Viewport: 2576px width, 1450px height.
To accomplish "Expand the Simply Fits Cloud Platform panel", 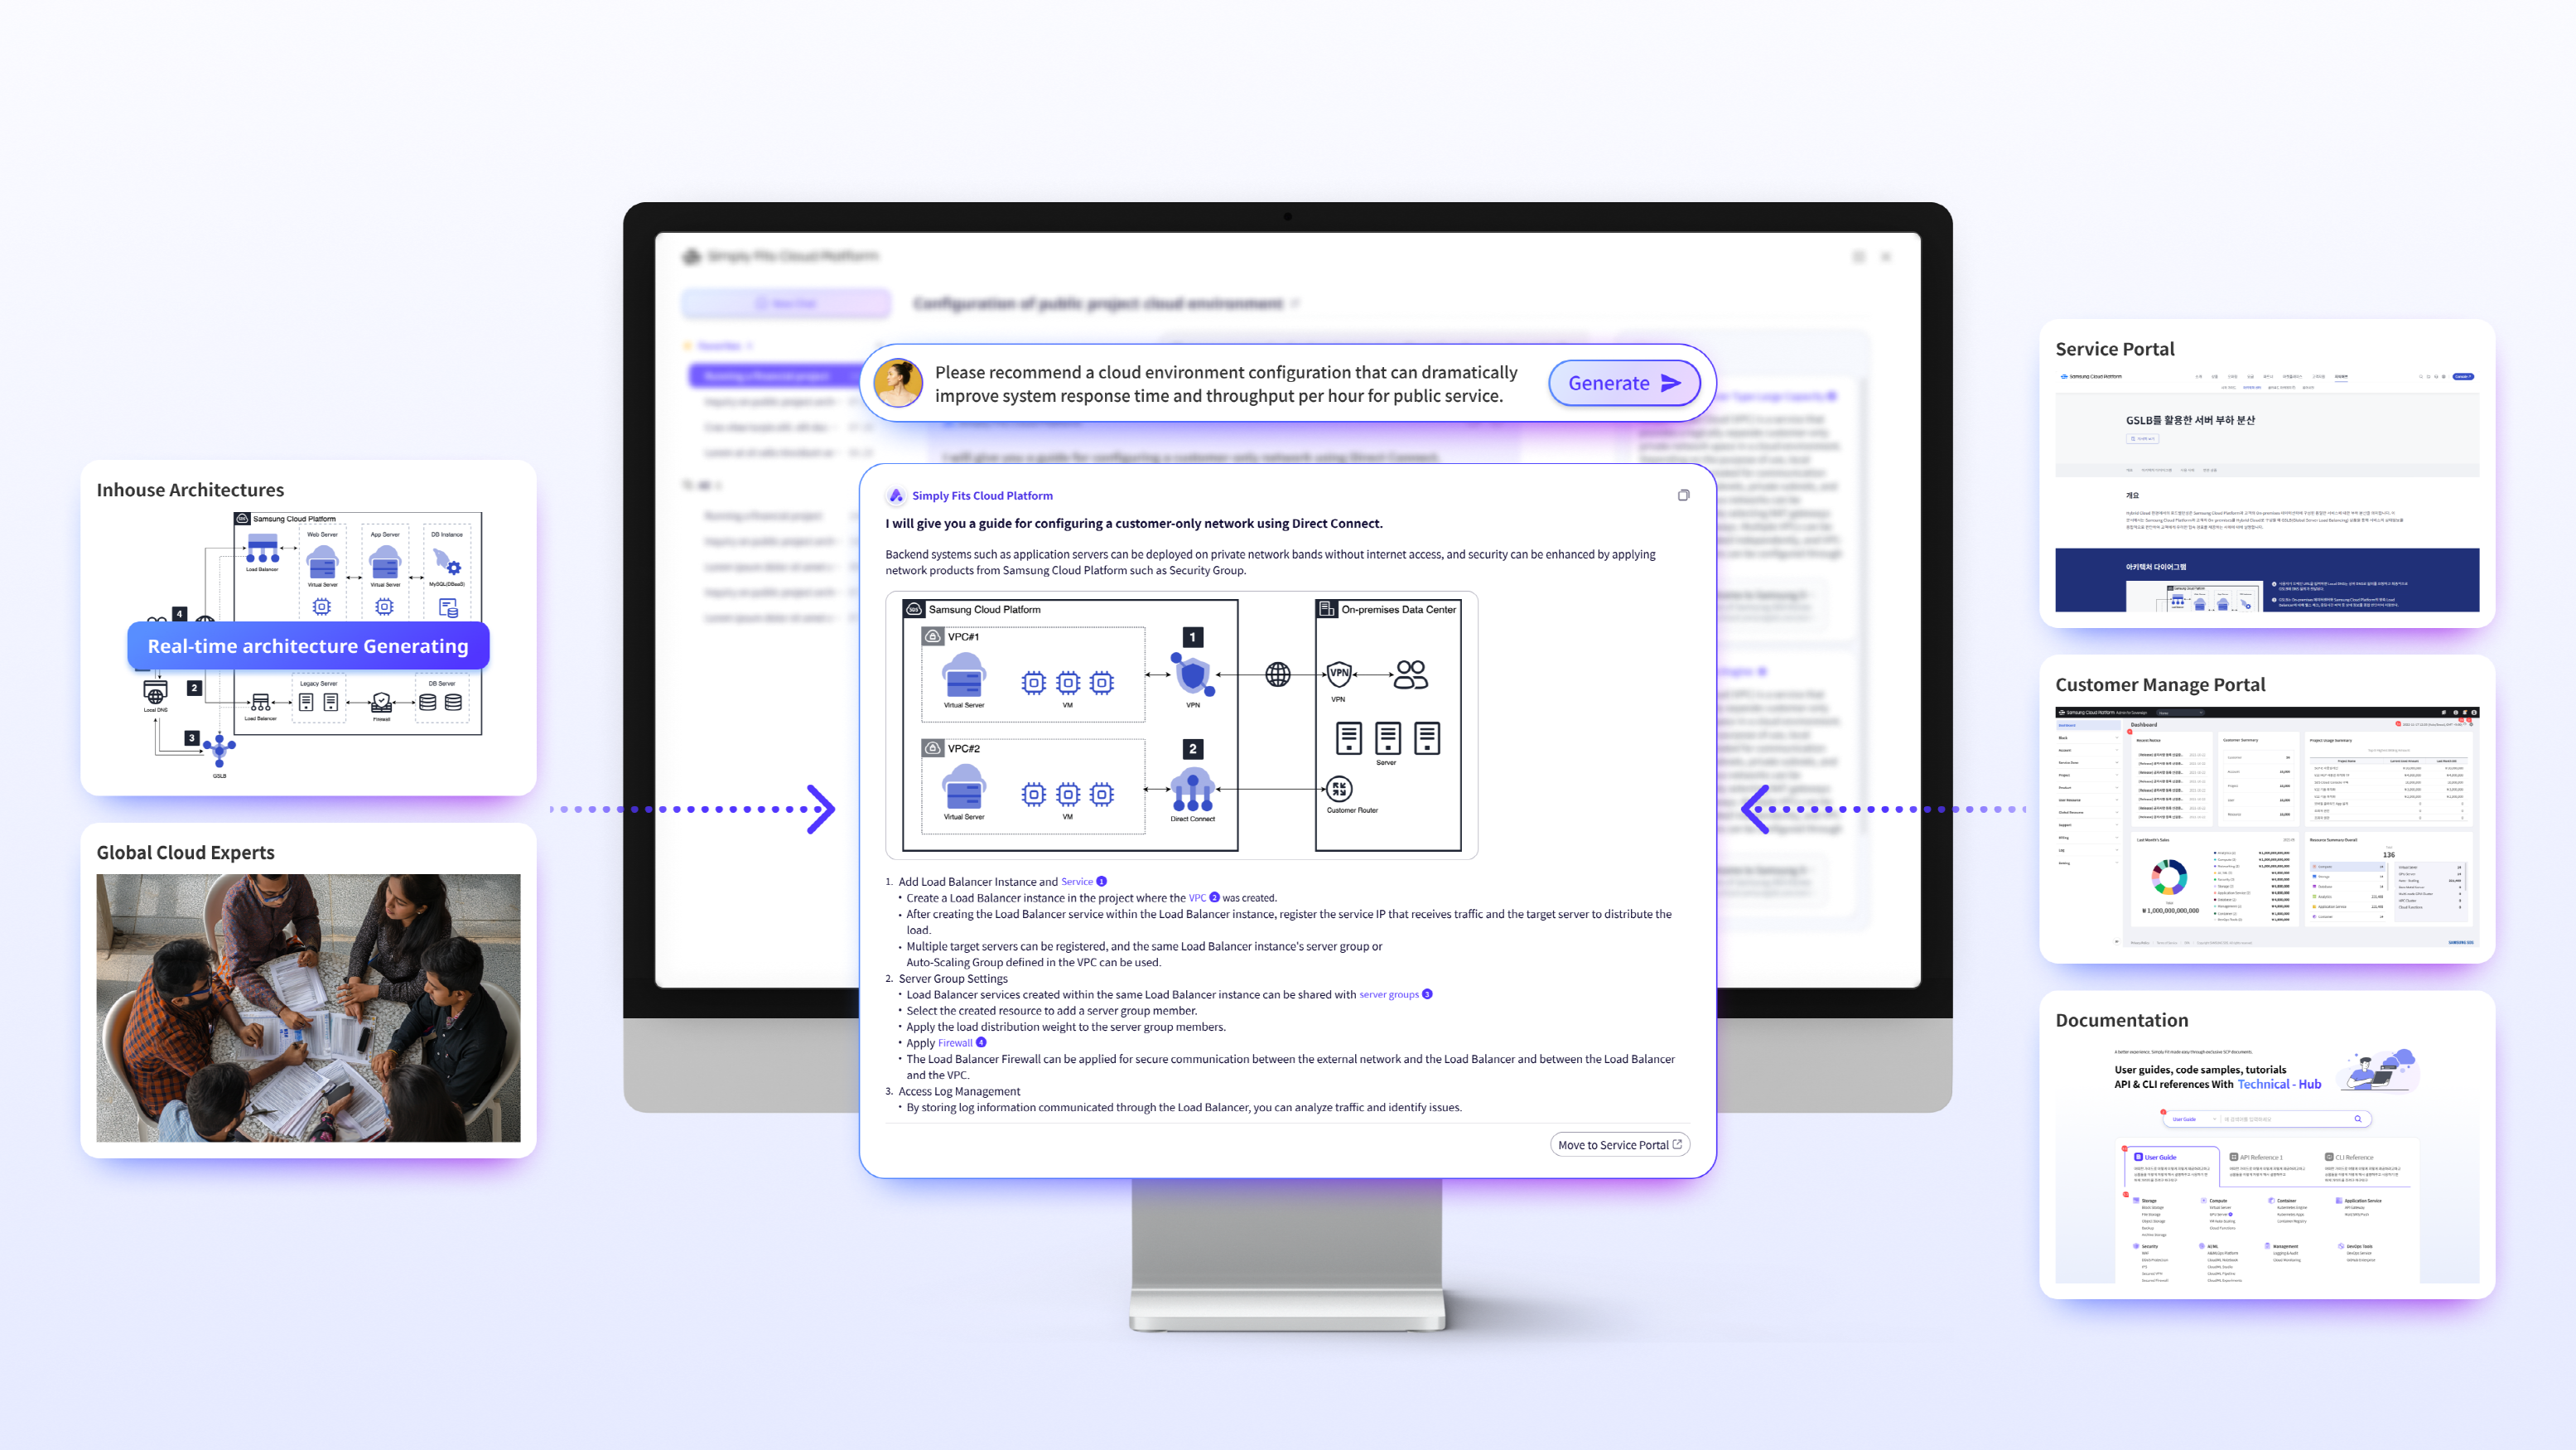I will 1682,495.
